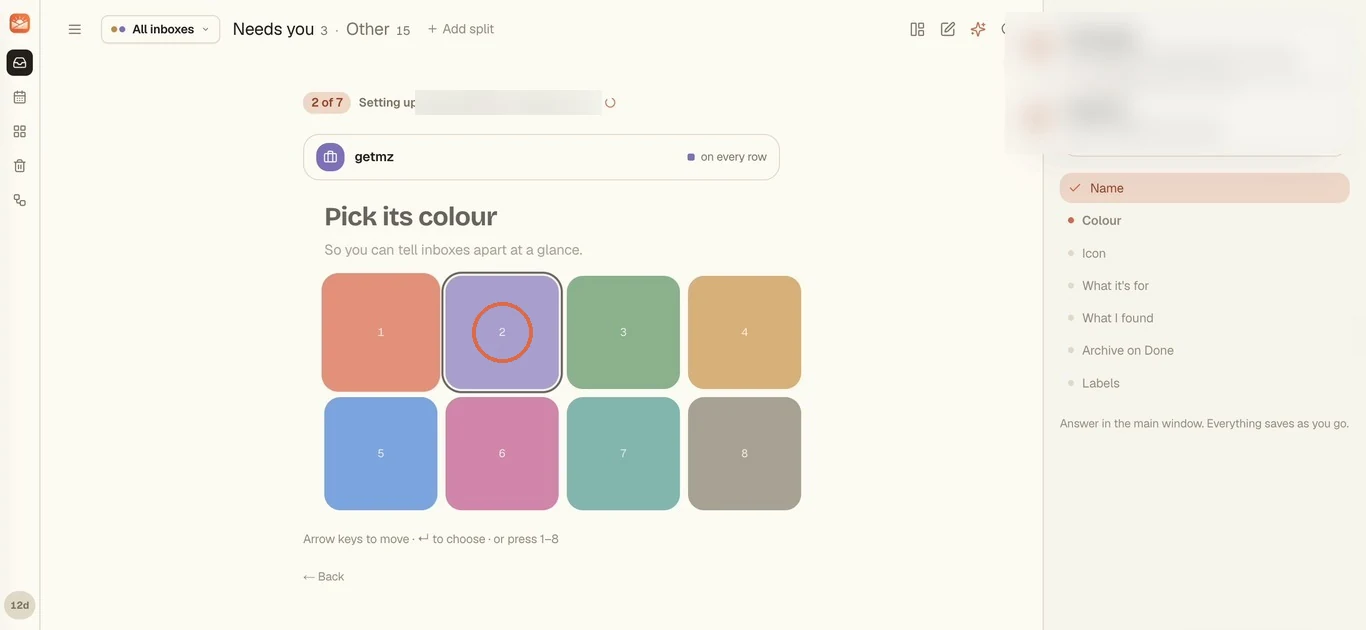Click the app logo icon in the sidebar
The height and width of the screenshot is (630, 1366).
19,23
